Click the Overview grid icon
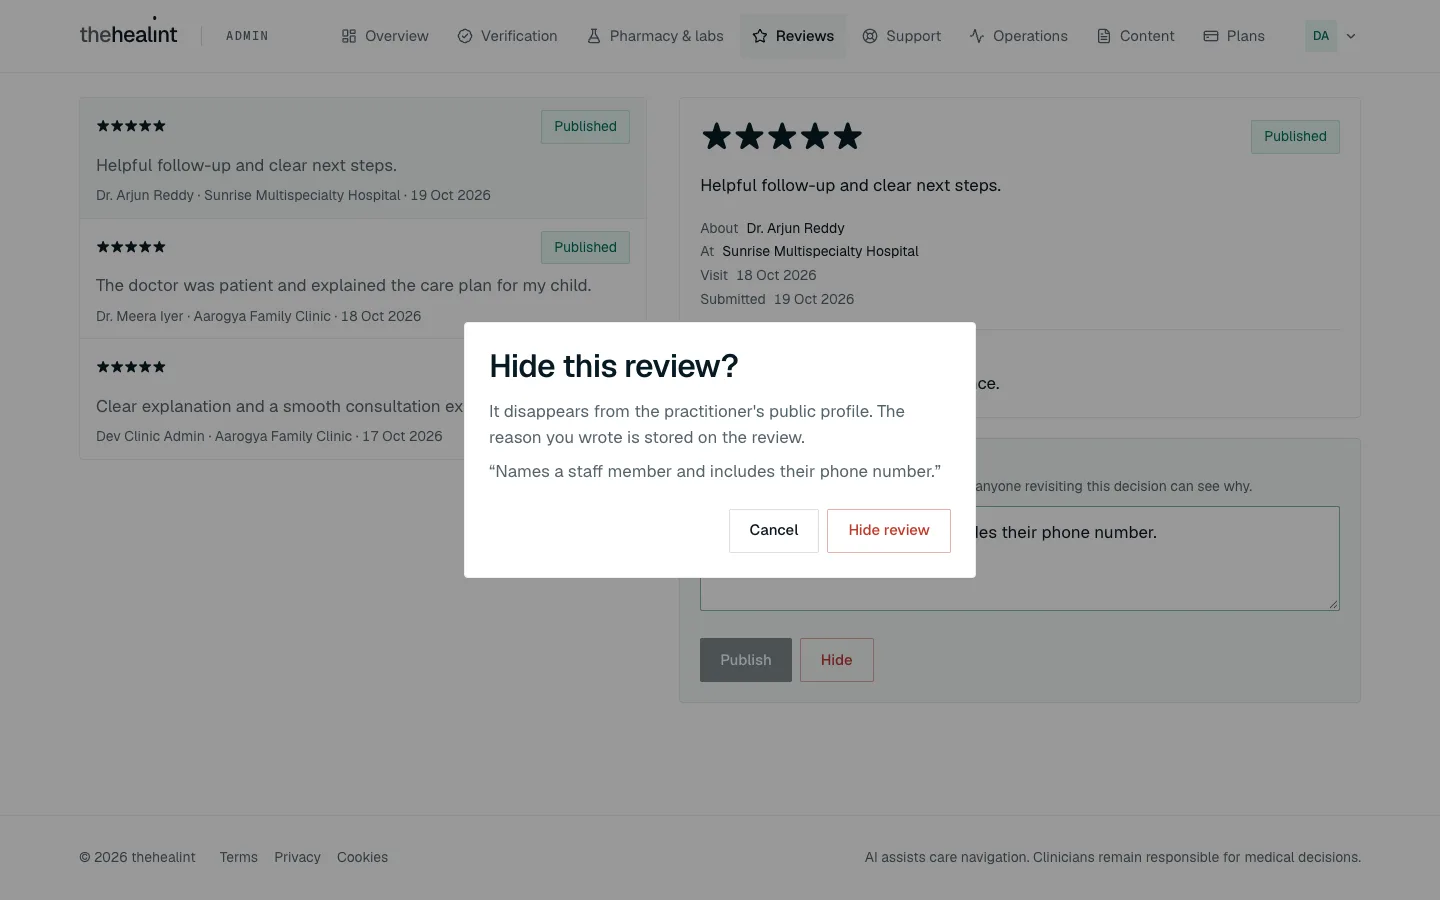This screenshot has height=900, width=1440. pyautogui.click(x=349, y=36)
